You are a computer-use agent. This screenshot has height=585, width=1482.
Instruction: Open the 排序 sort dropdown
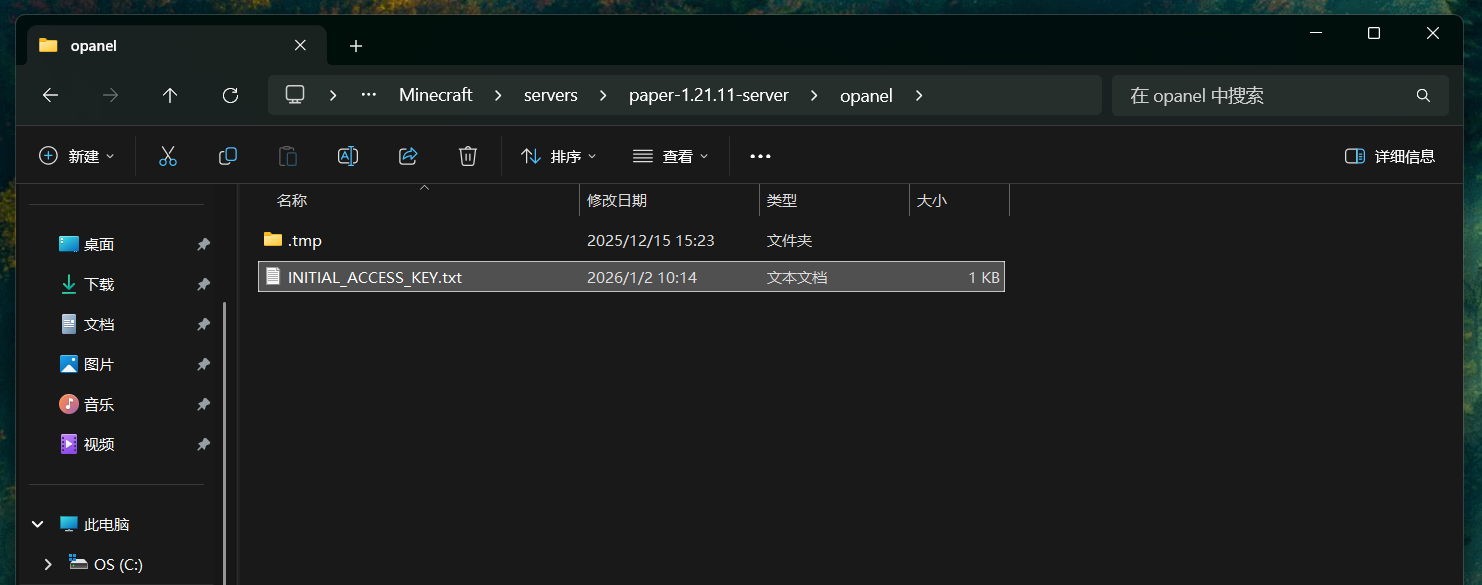559,156
